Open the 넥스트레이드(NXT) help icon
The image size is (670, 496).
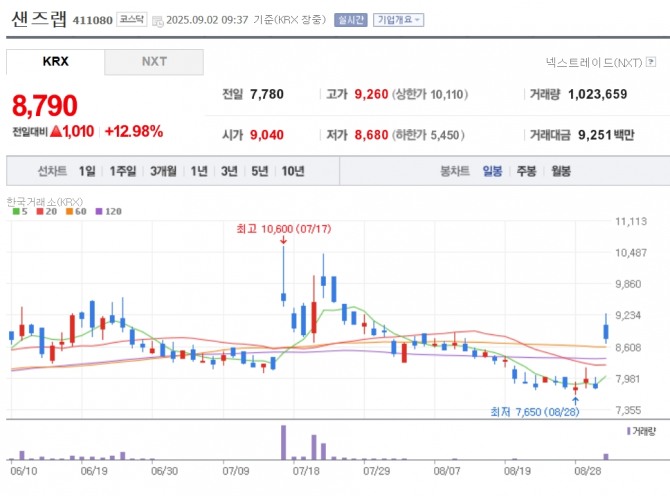pyautogui.click(x=651, y=62)
